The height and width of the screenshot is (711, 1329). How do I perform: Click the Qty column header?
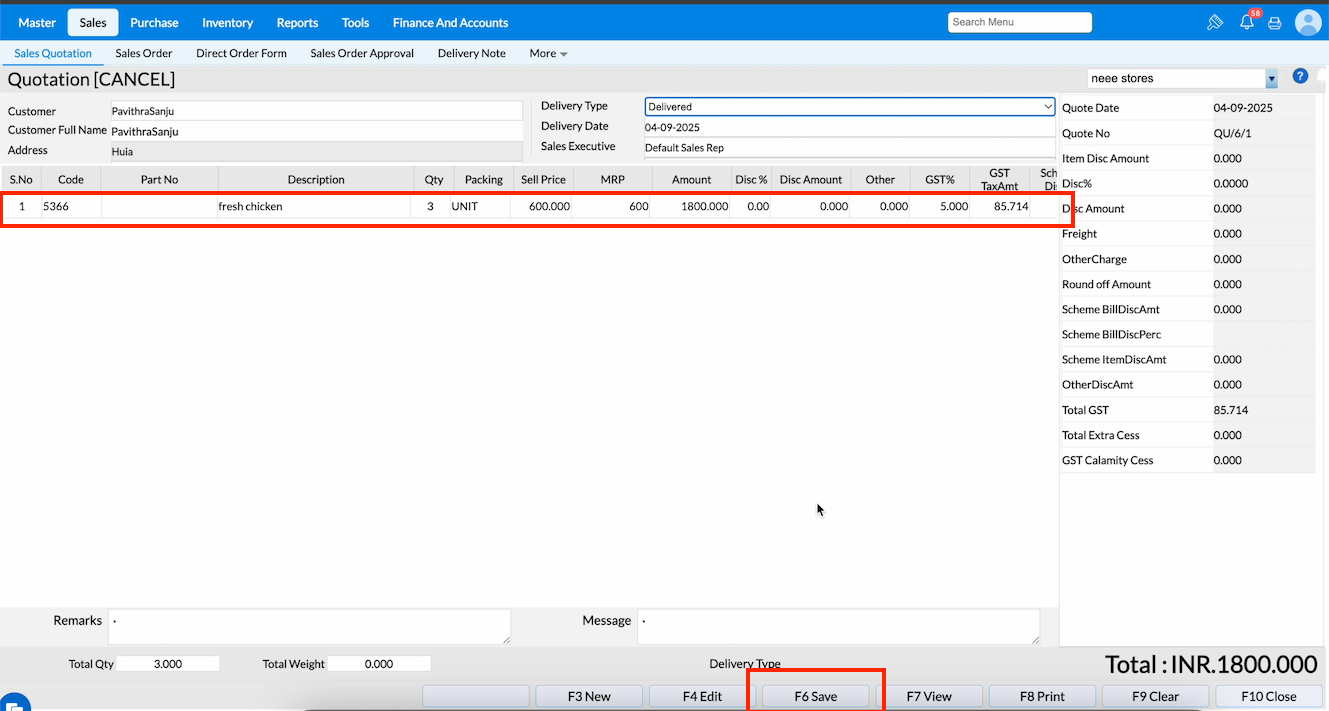tap(433, 179)
